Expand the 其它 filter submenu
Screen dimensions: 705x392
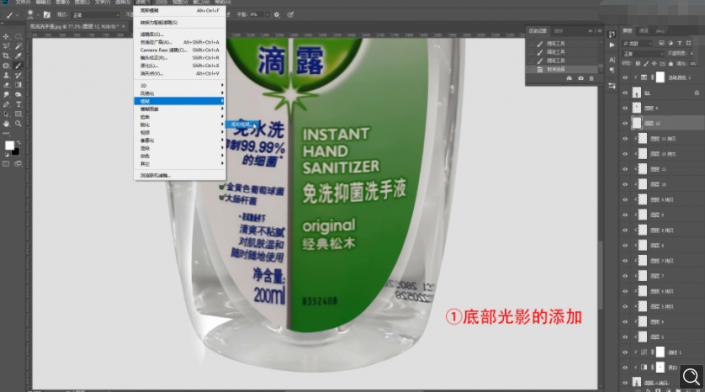point(180,164)
